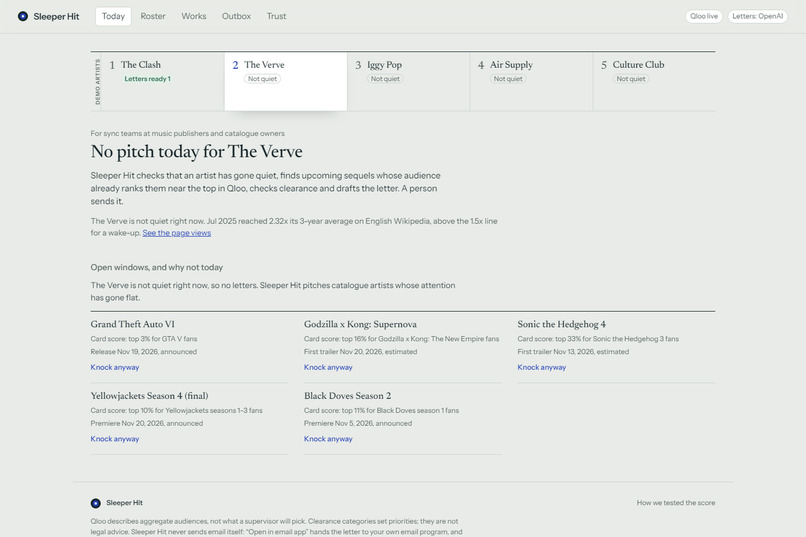Viewport: 806px width, 537px height.
Task: Click the Letters ready 1 label
Action: point(148,79)
